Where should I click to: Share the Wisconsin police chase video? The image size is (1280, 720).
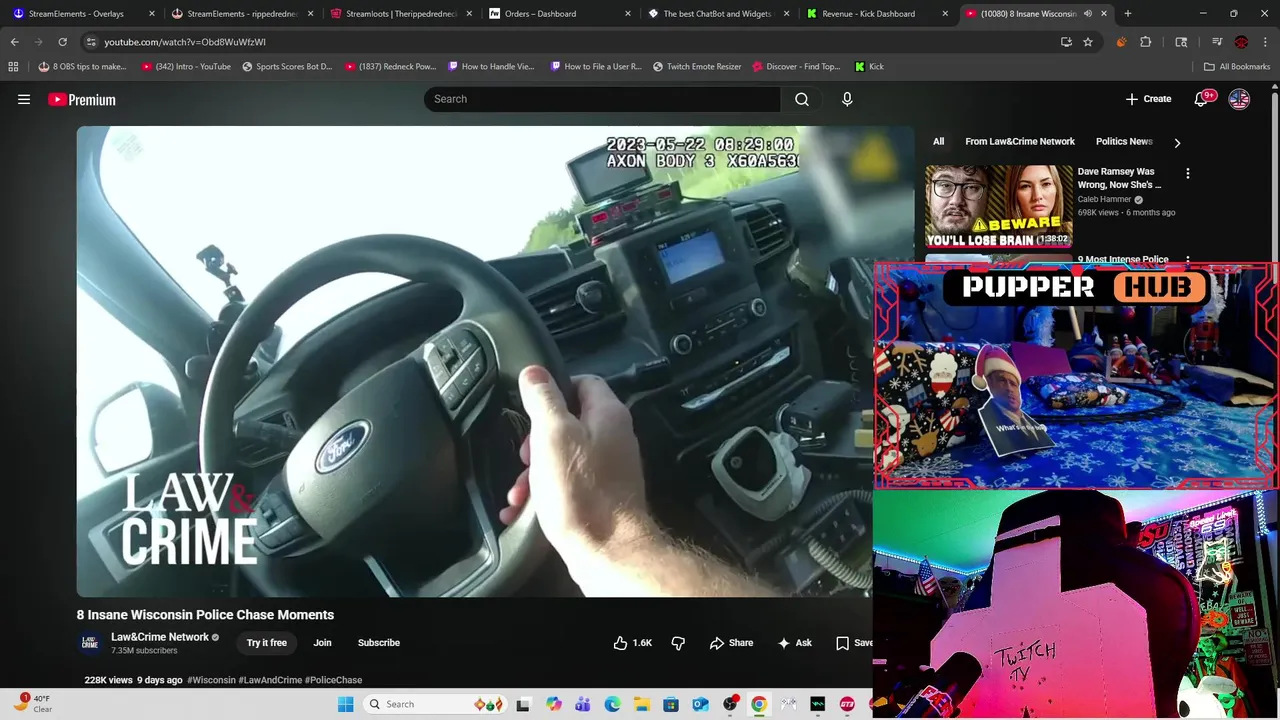731,643
